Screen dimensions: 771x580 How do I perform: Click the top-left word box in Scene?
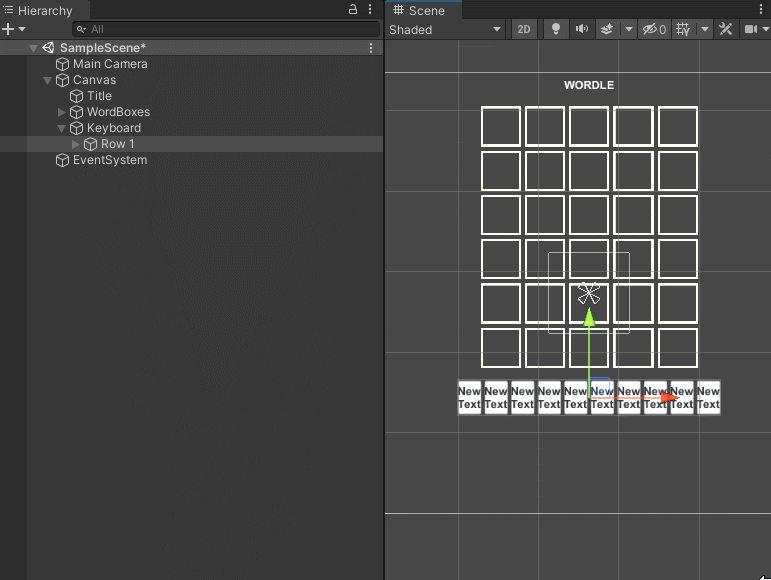501,126
